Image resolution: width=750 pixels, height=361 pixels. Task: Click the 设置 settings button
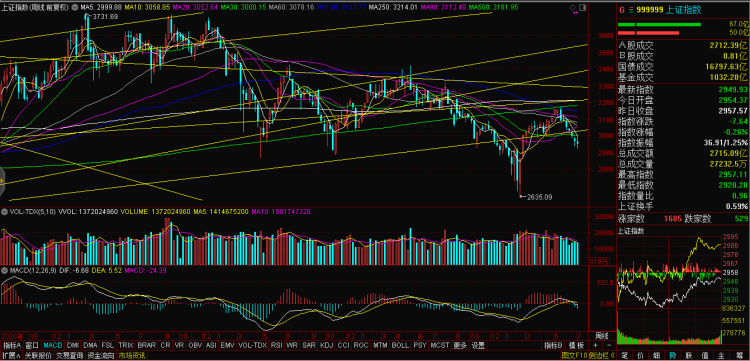pyautogui.click(x=477, y=345)
